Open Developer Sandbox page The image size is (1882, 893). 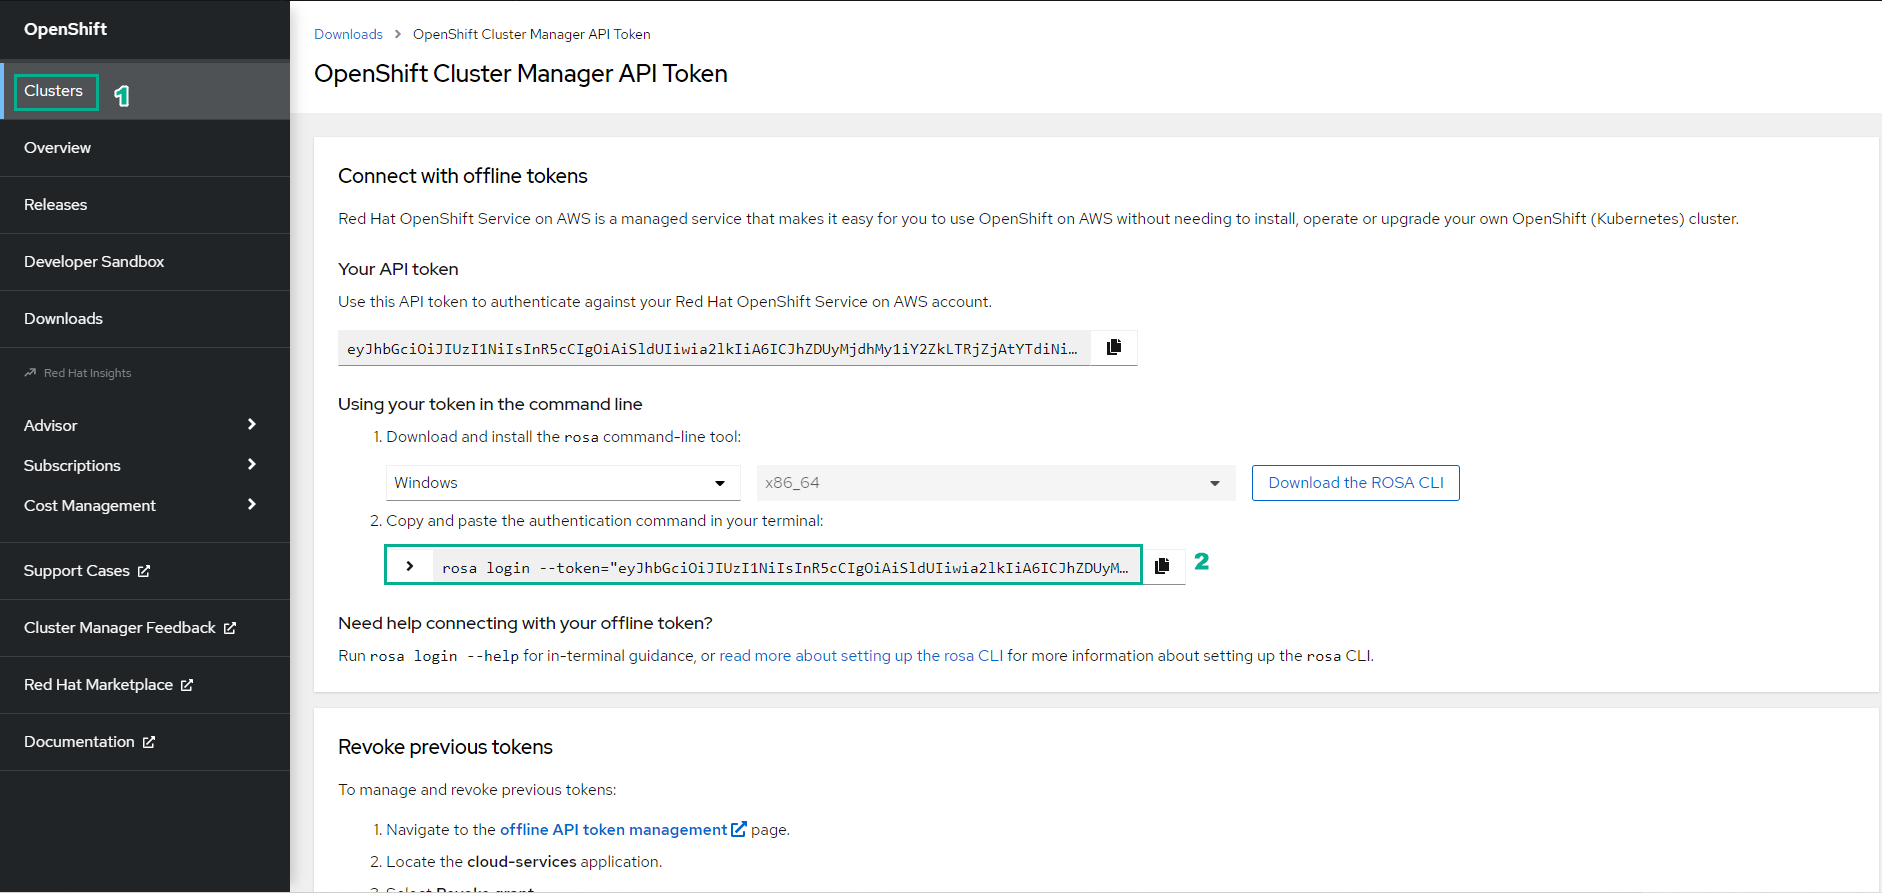[94, 262]
